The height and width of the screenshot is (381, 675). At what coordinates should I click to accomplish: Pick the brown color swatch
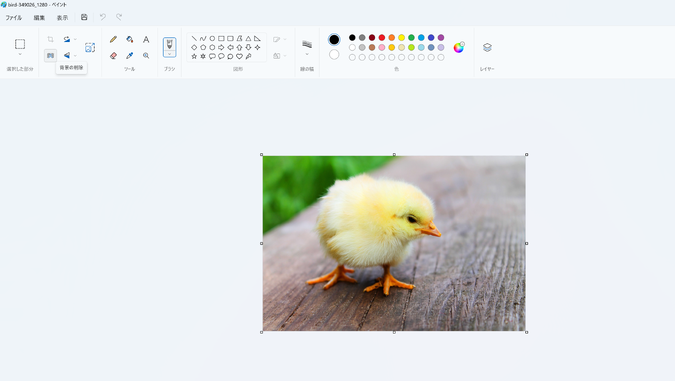click(x=372, y=47)
